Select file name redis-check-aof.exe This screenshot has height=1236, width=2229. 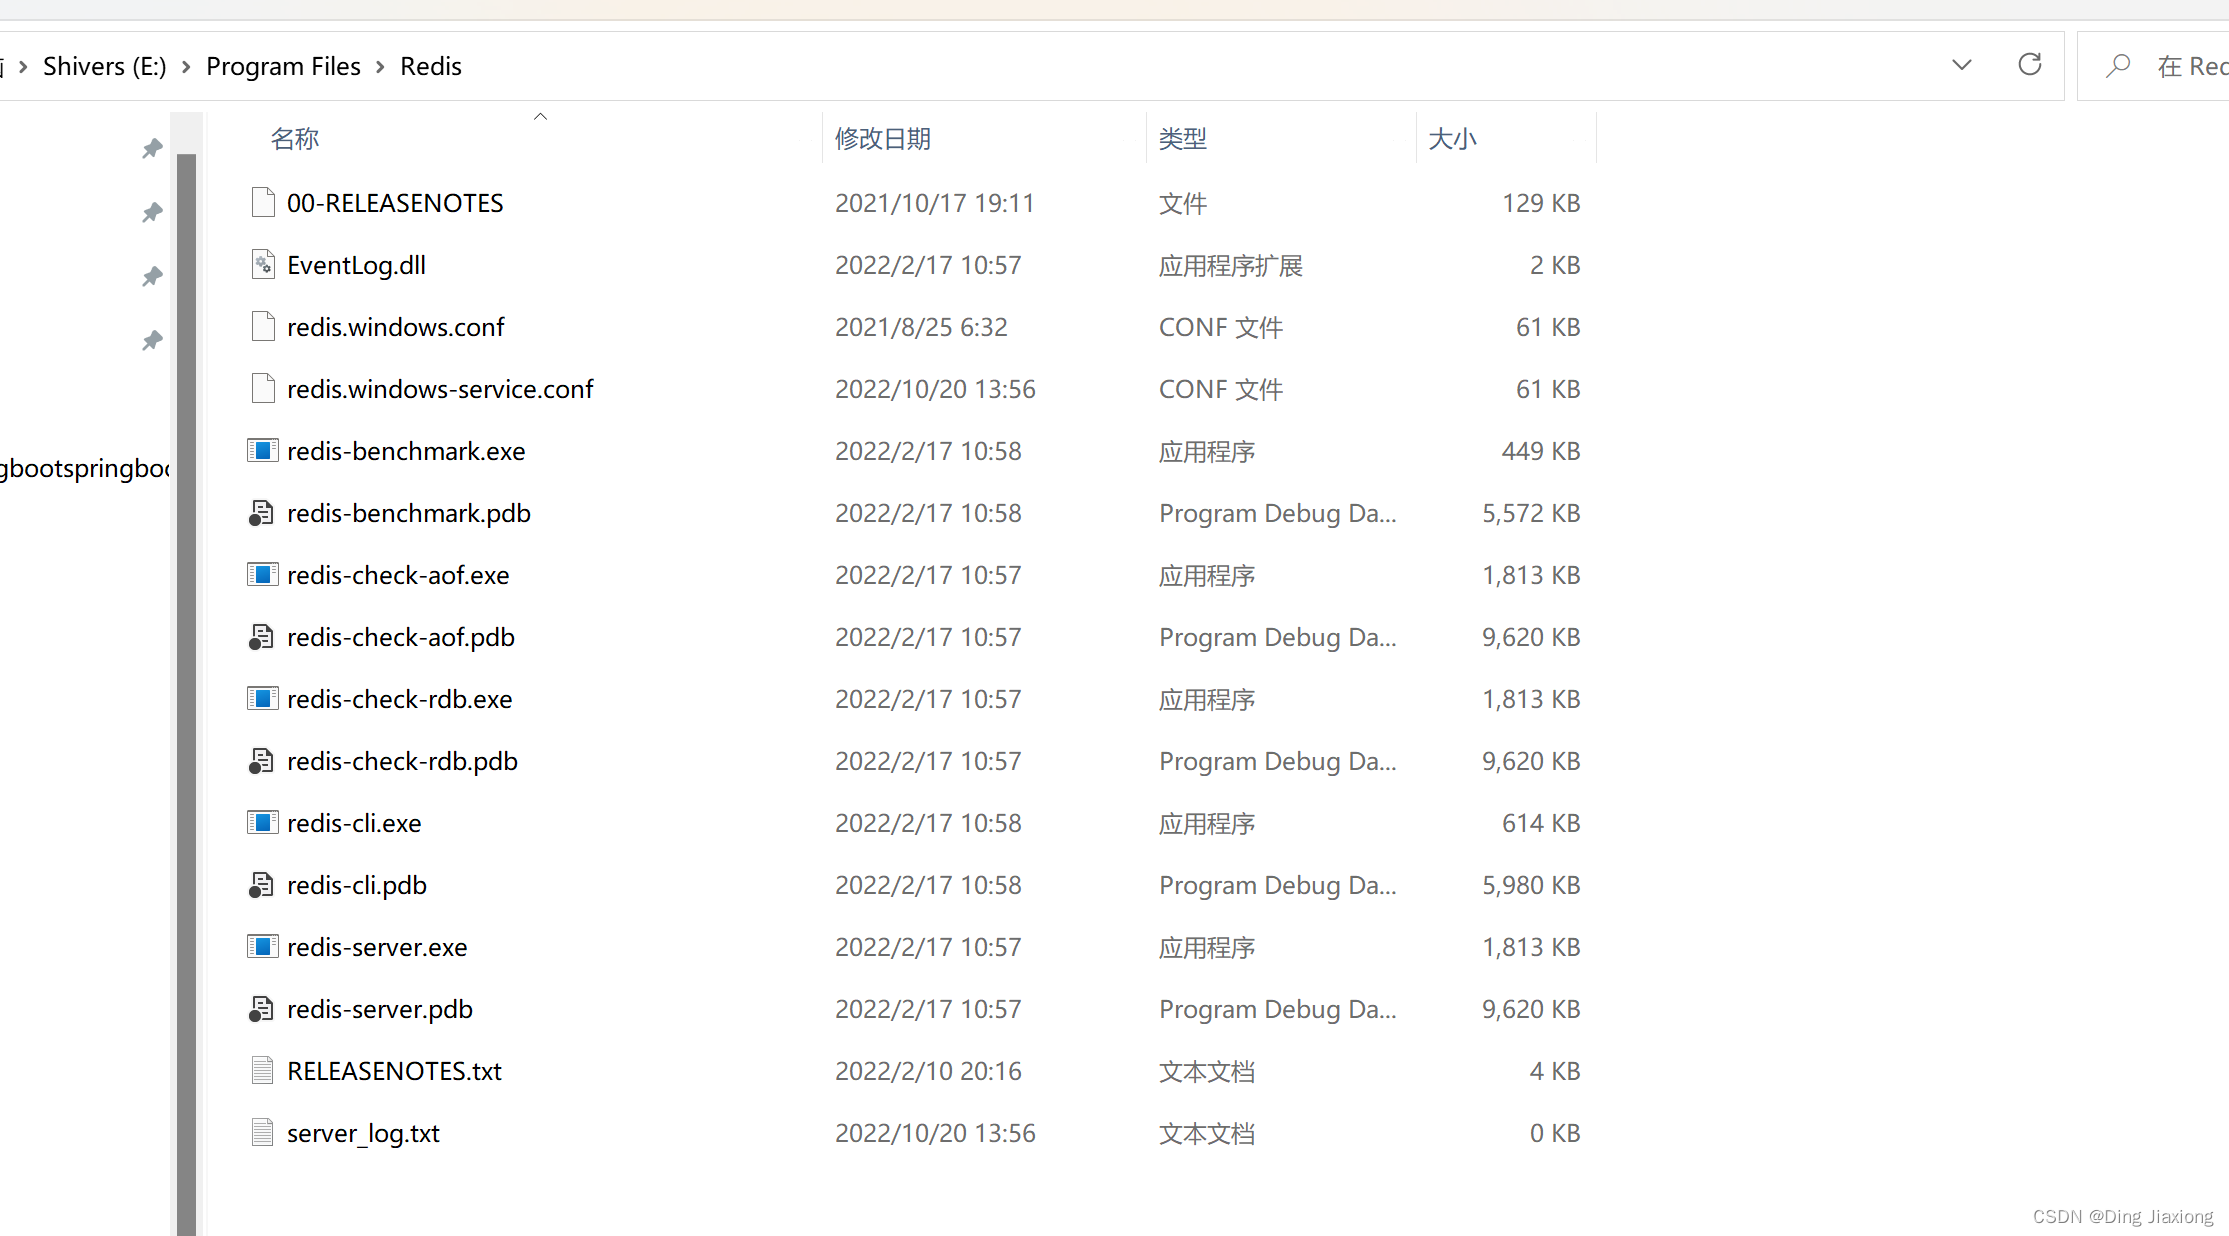click(398, 575)
